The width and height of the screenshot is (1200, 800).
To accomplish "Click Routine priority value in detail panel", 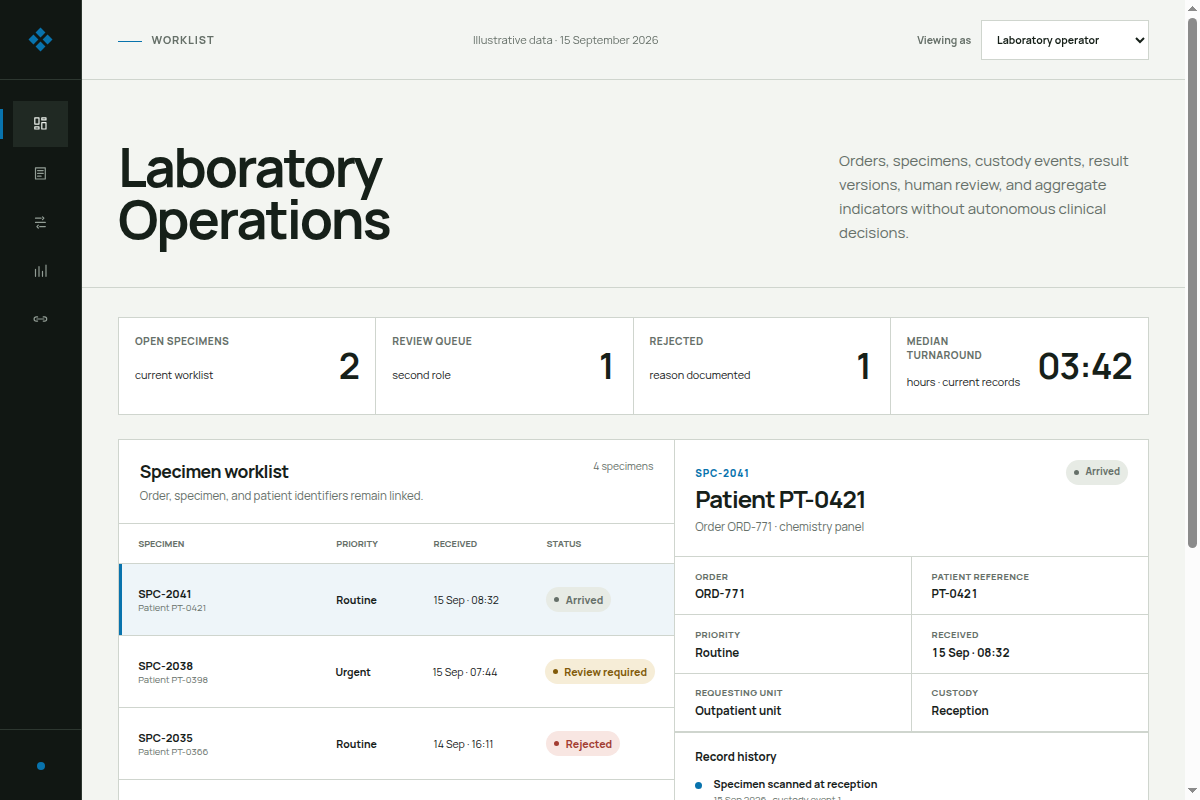I will point(717,653).
